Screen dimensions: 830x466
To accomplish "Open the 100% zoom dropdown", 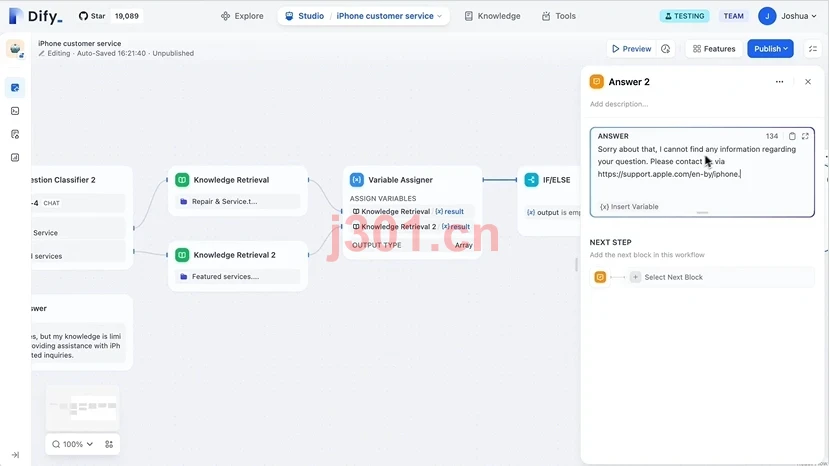I will pos(73,444).
